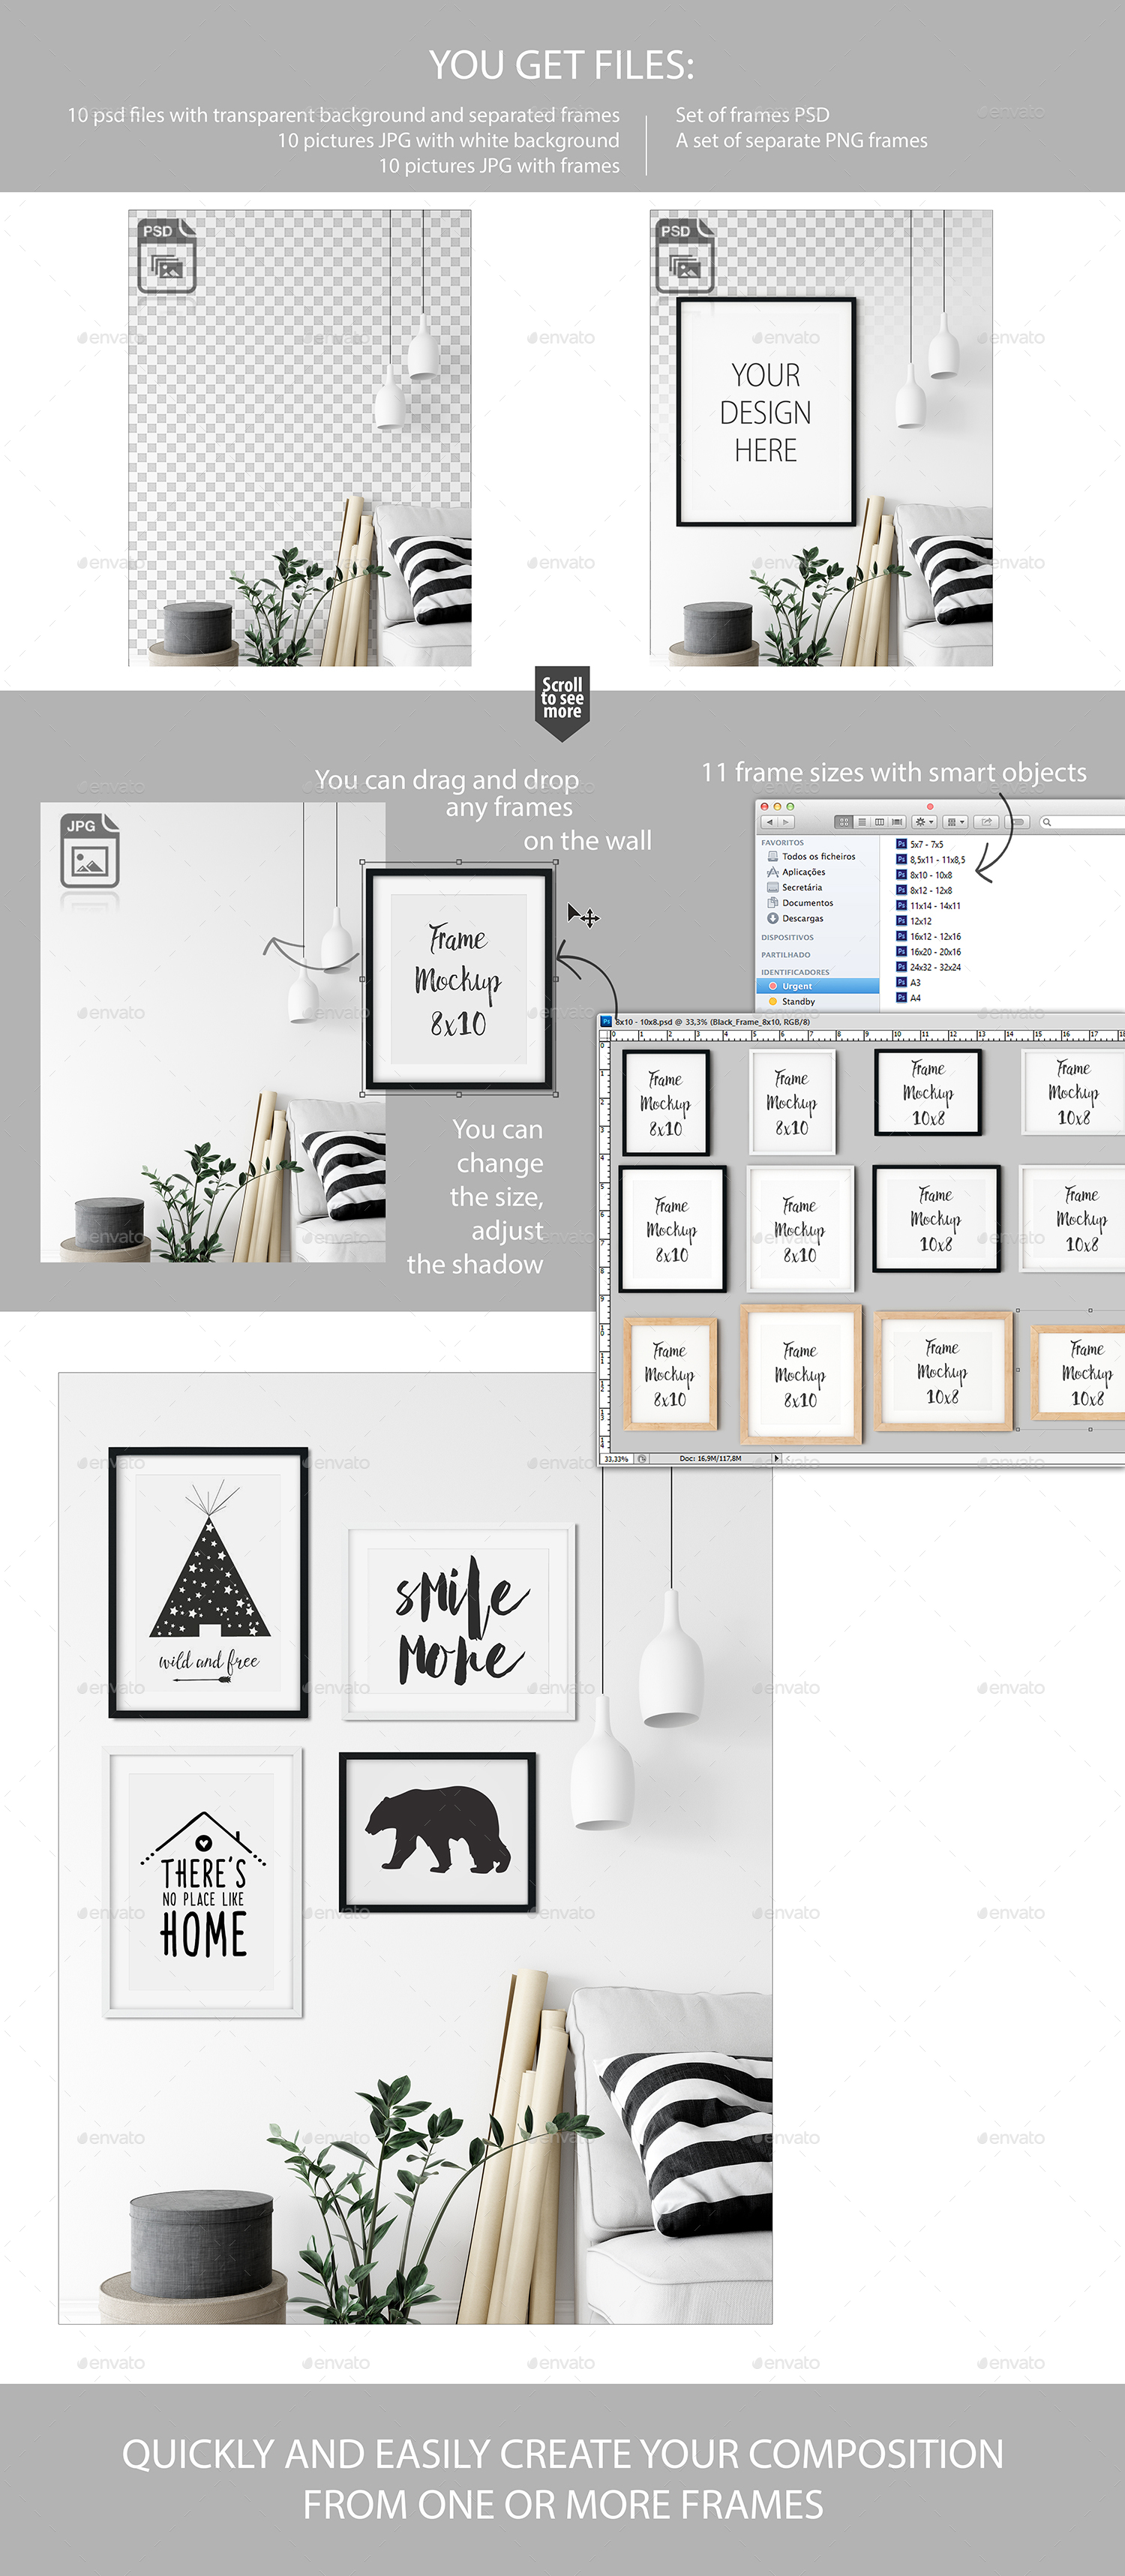Click the PARTILHADO sidebar heading
Screen dimensions: 1125x2576
[786, 955]
